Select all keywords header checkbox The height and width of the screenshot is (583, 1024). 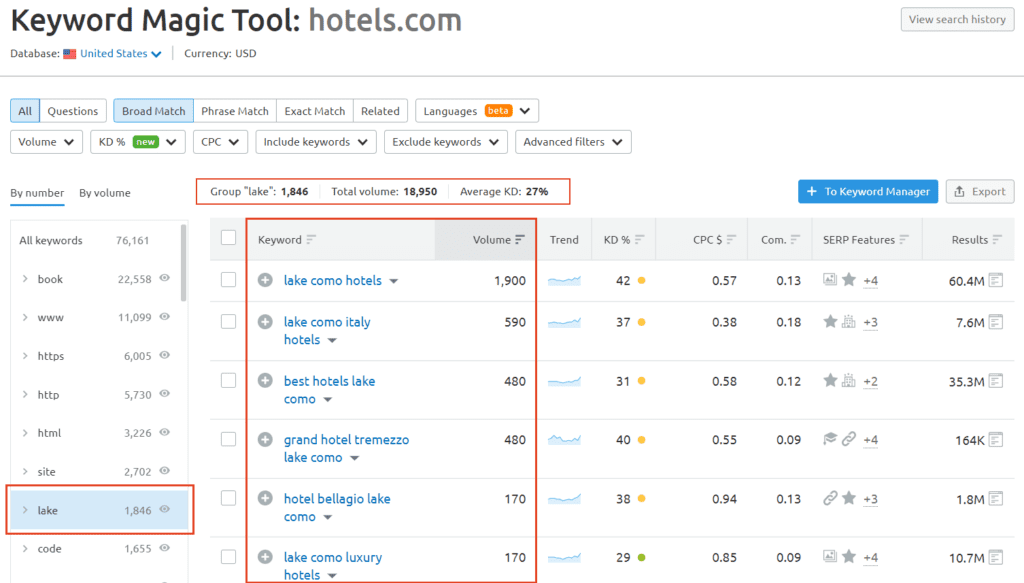[x=228, y=238]
